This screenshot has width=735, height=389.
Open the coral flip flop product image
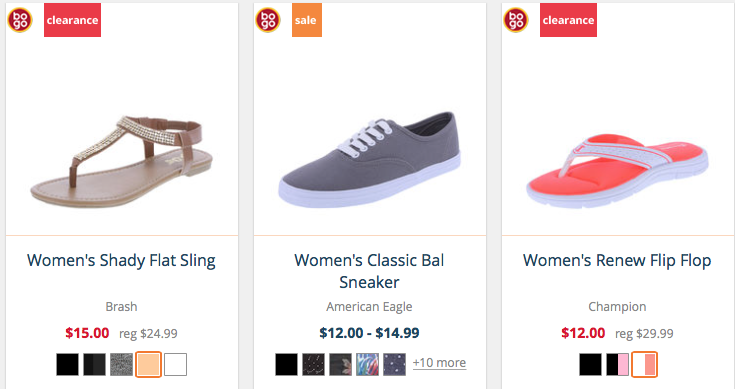click(x=617, y=170)
